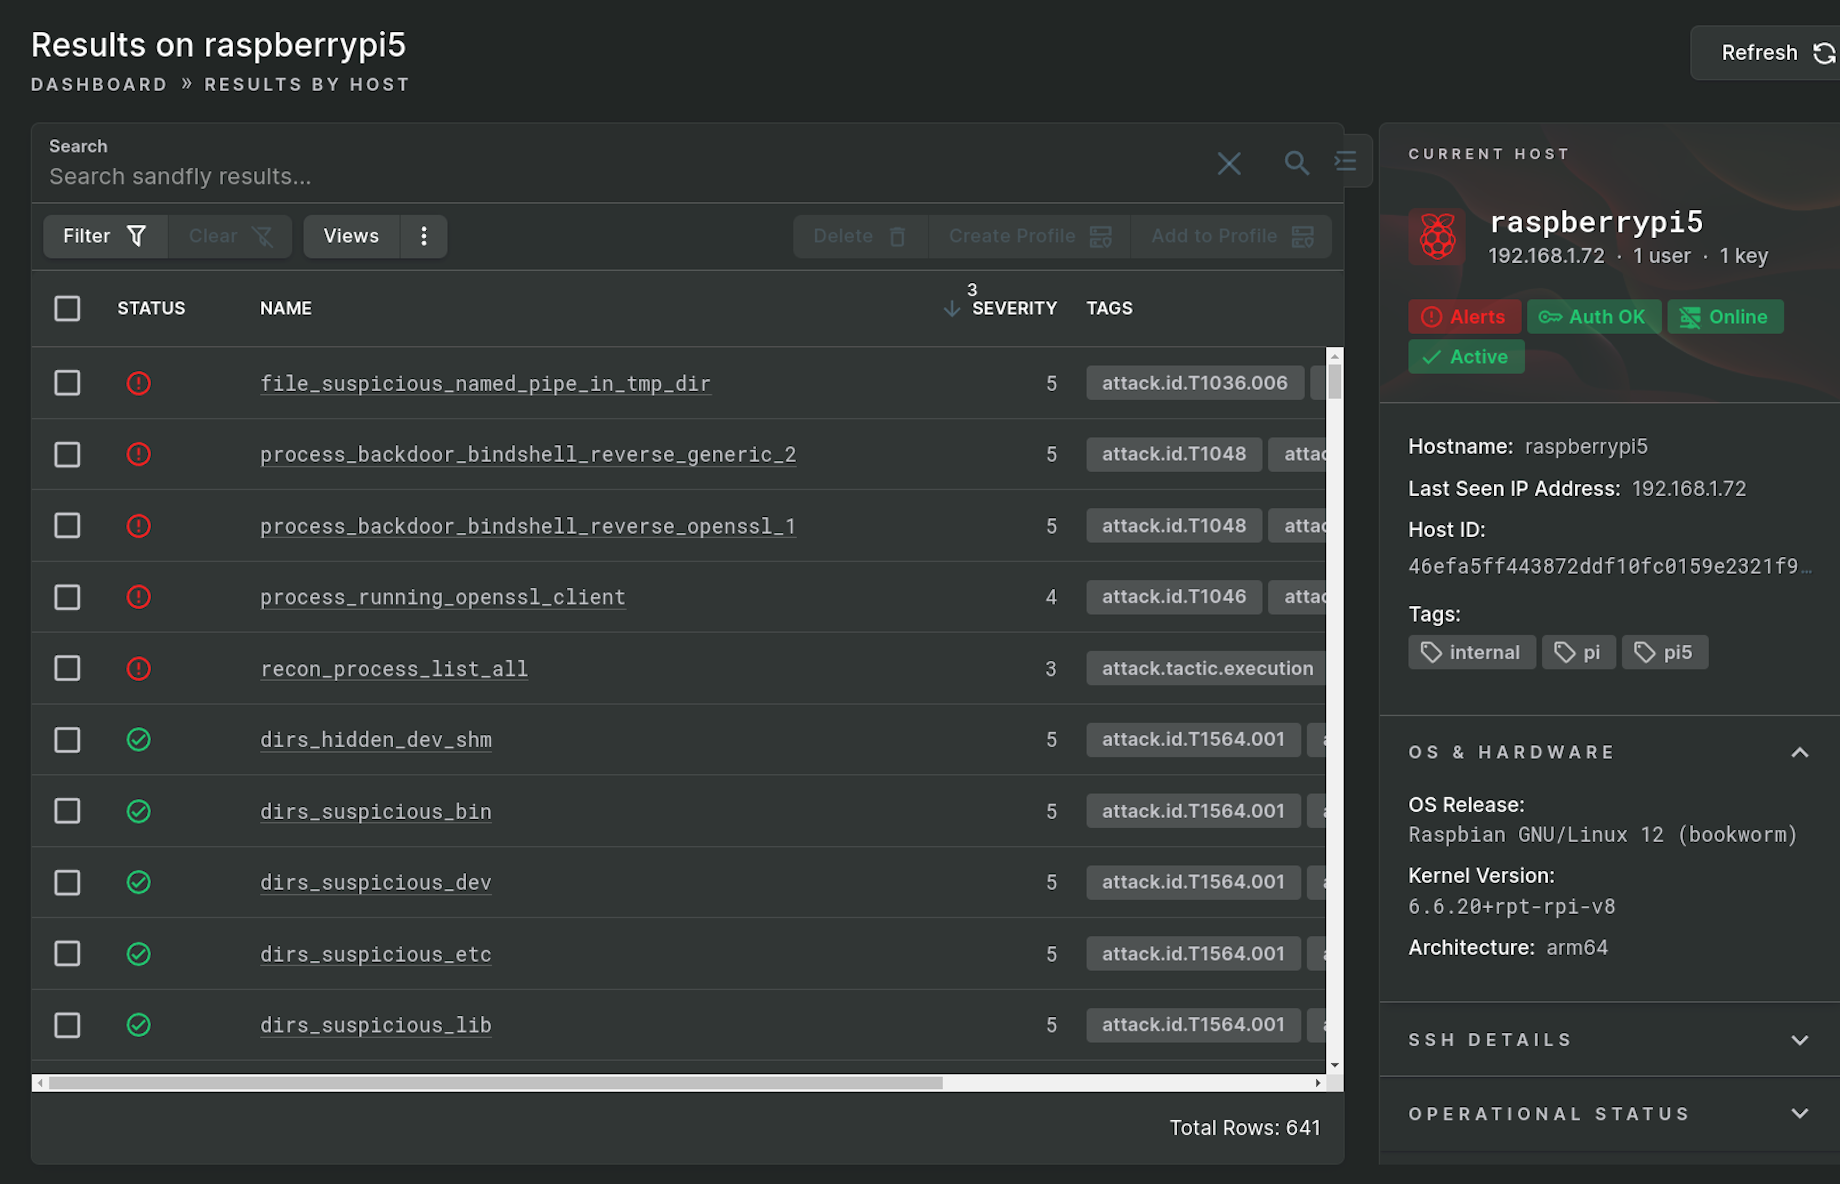Viewport: 1840px width, 1184px height.
Task: Click the Refresh button
Action: (x=1767, y=53)
